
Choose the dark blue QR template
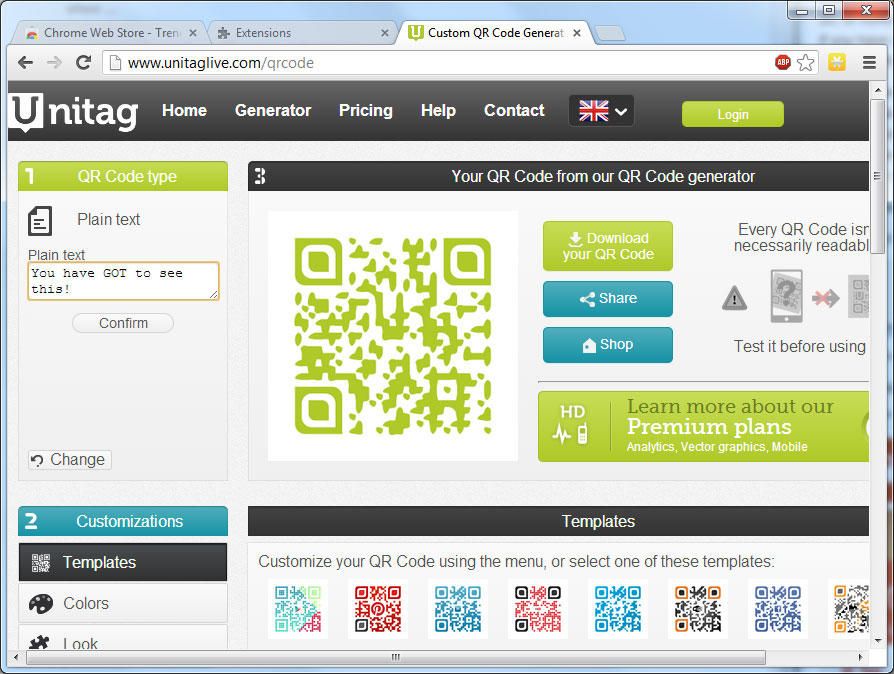click(778, 609)
